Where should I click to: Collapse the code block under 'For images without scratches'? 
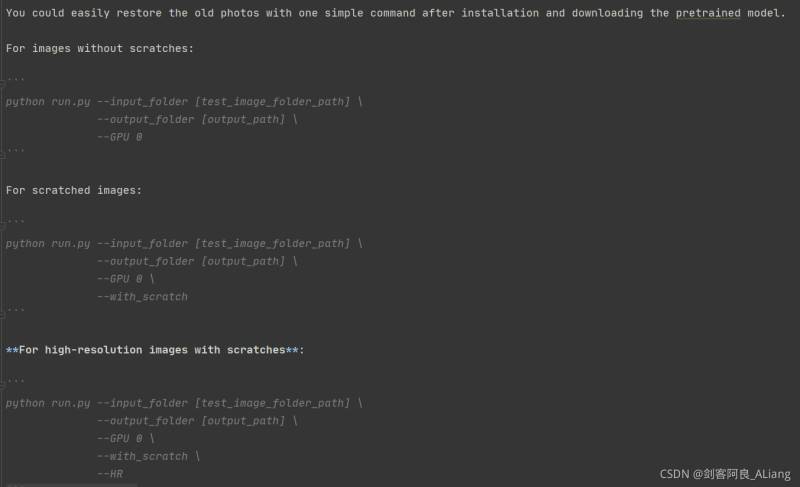(x=3, y=78)
